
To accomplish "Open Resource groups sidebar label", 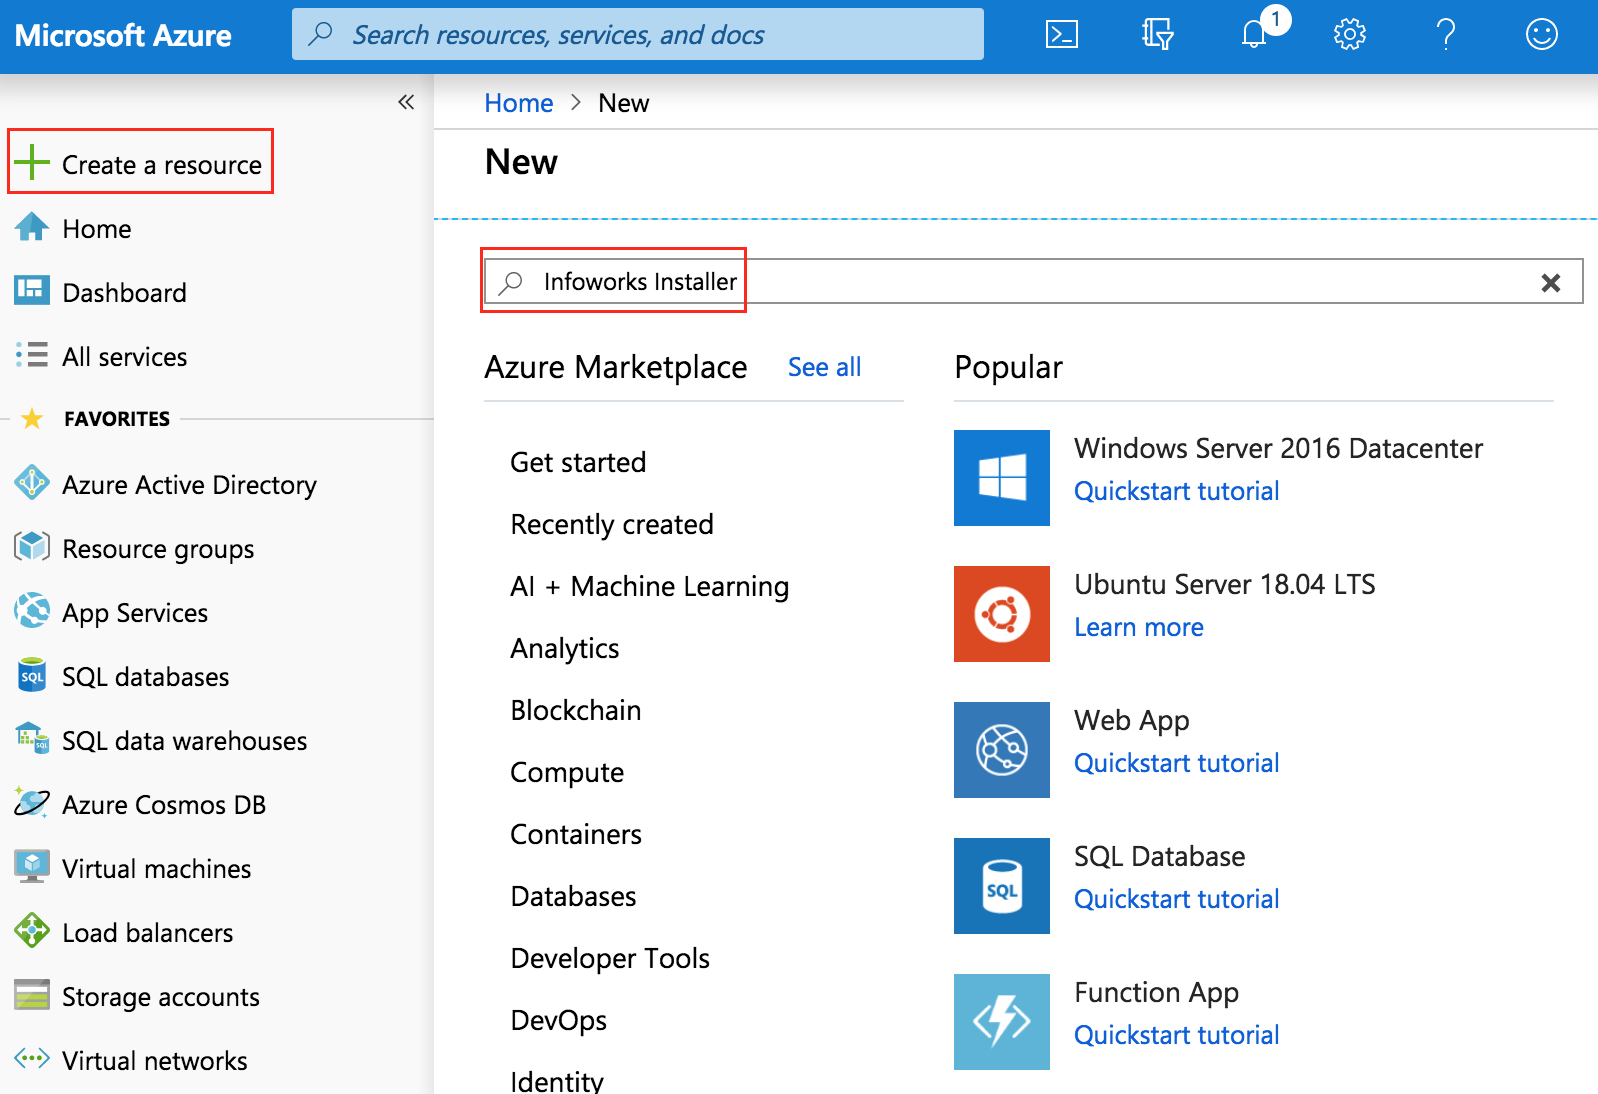I will (x=158, y=549).
